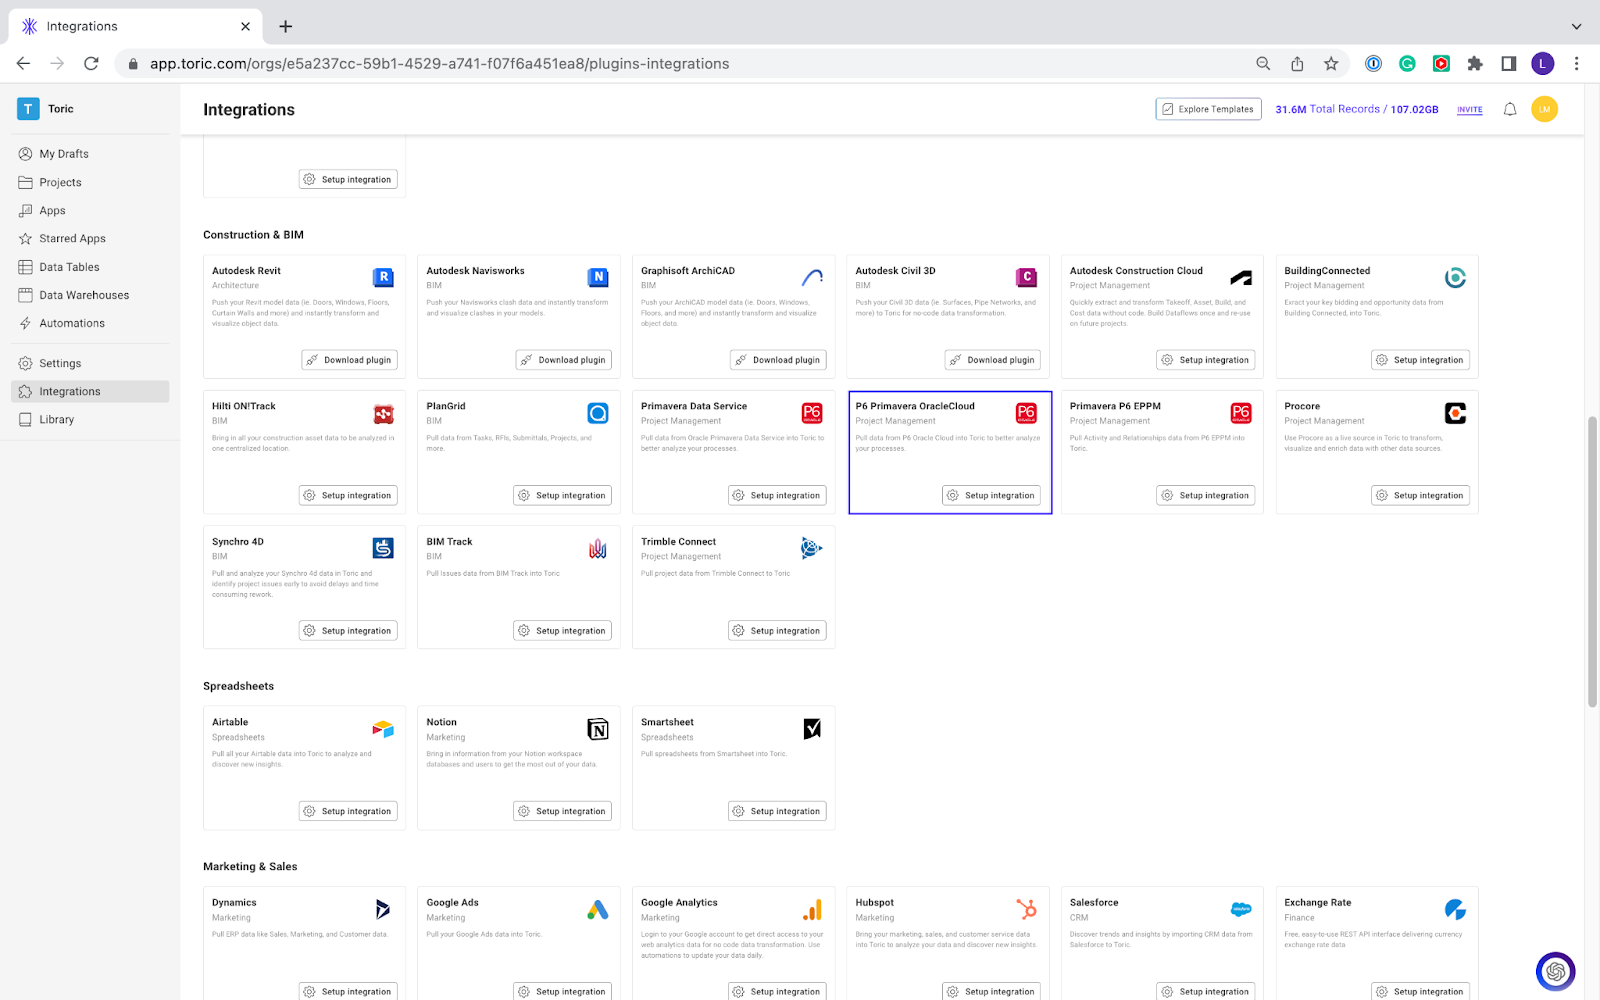
Task: Click the Hubspot logo icon
Action: (1026, 909)
